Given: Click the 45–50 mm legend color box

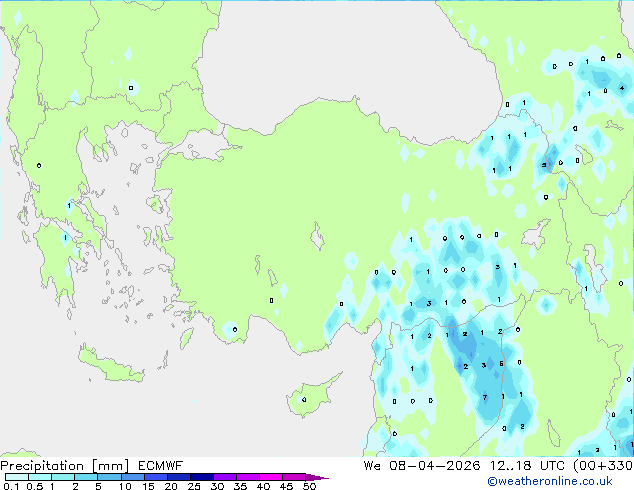Looking at the screenshot, I should [x=294, y=477].
